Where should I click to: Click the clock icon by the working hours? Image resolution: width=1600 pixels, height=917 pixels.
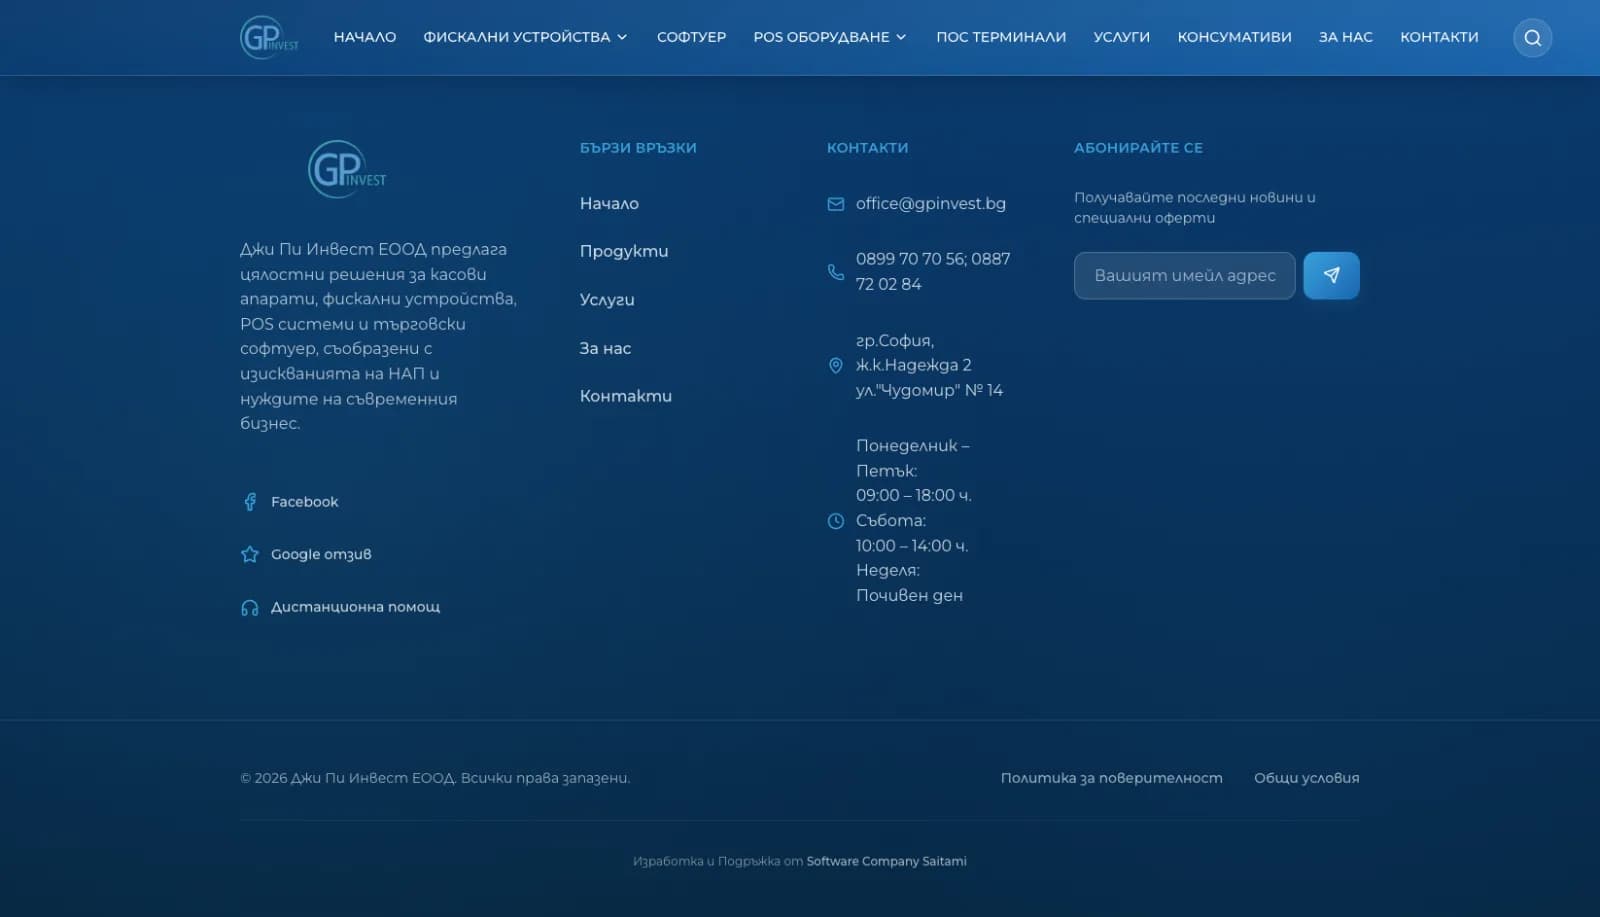[836, 521]
